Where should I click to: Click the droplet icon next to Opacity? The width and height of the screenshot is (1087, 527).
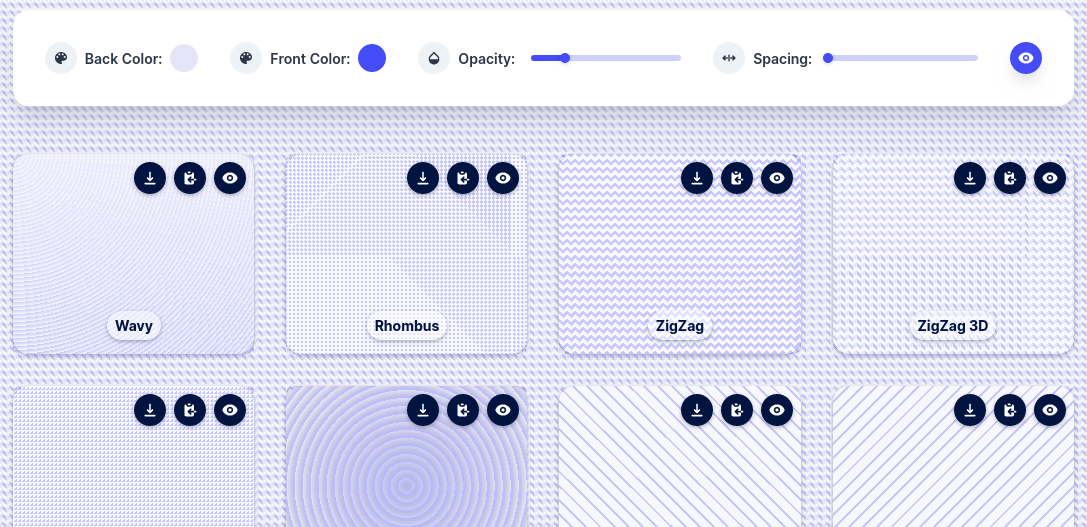[x=434, y=58]
